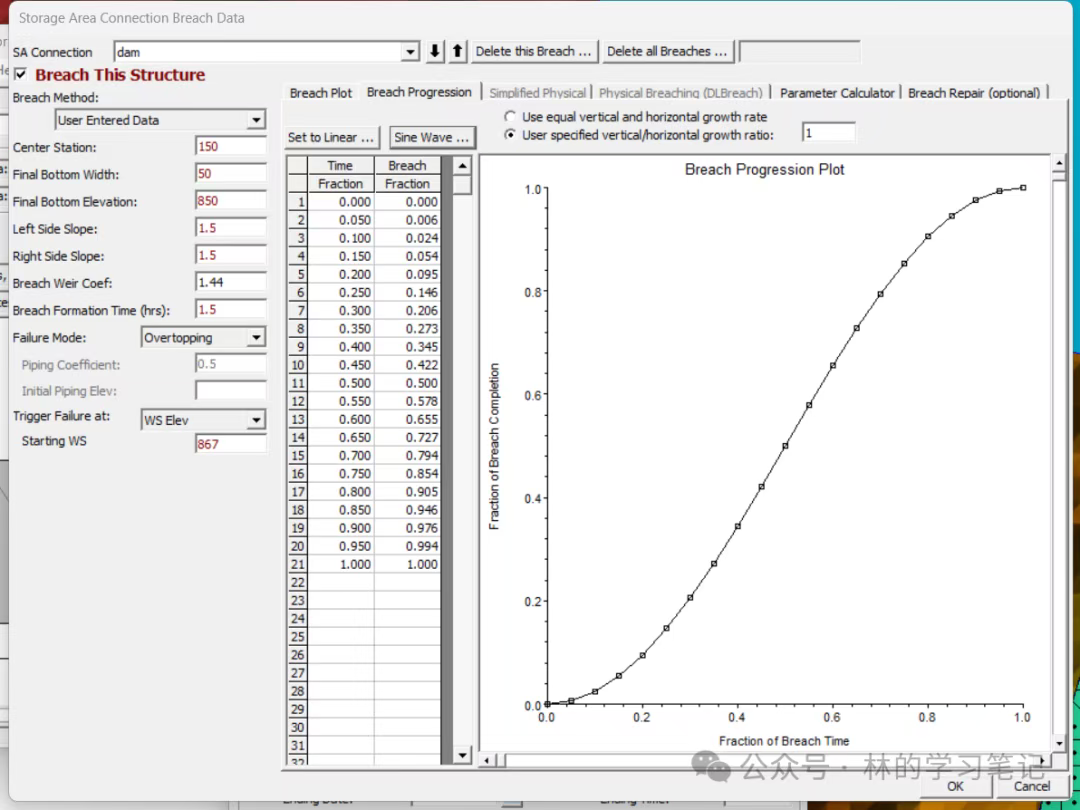Screen dimensions: 1080x810
Task: Click the Final Bottom Width field
Action: click(230, 174)
